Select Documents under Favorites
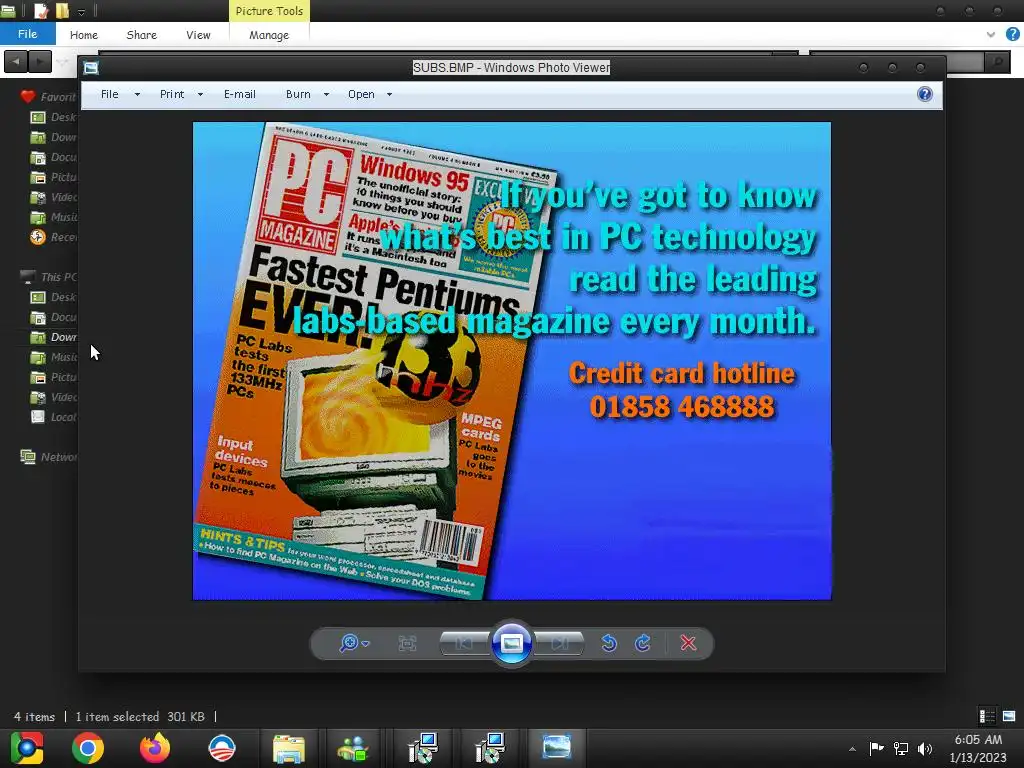The width and height of the screenshot is (1024, 768). click(54, 157)
